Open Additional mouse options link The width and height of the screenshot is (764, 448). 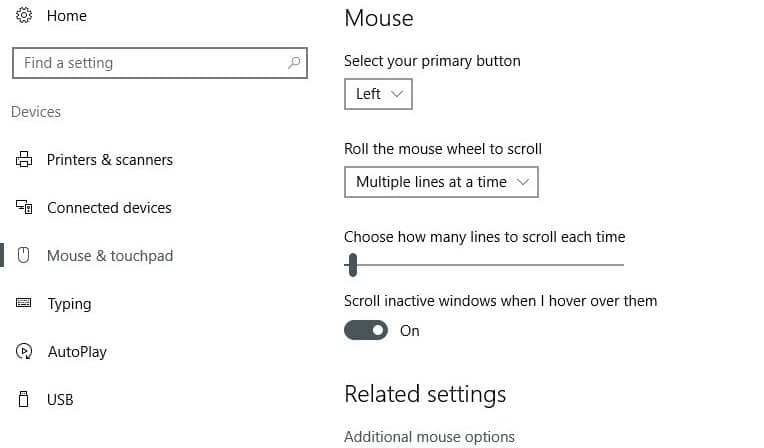429,437
